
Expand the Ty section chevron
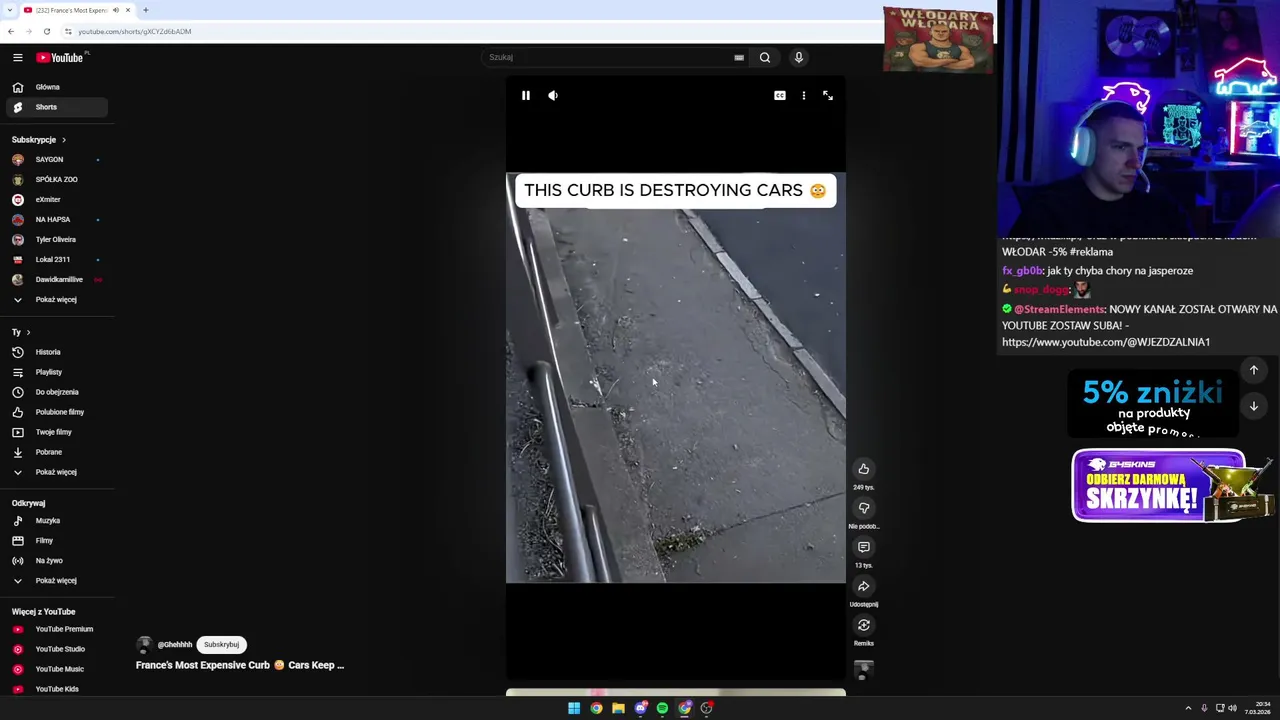coord(28,332)
